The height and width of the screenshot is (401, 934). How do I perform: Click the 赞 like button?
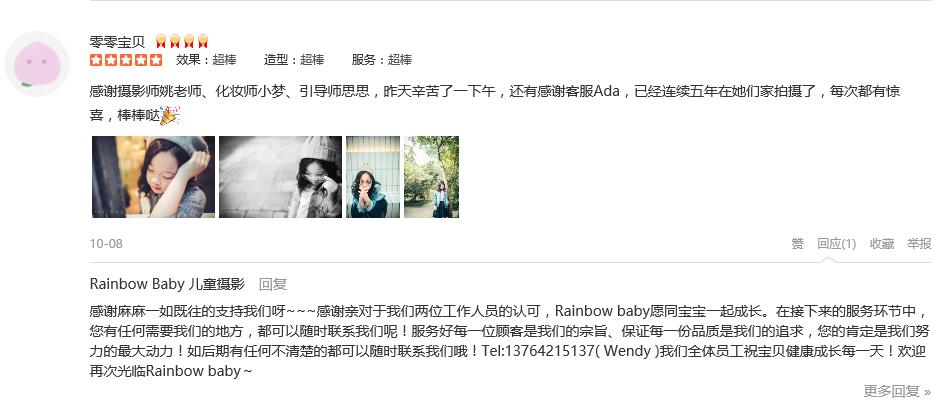click(798, 243)
